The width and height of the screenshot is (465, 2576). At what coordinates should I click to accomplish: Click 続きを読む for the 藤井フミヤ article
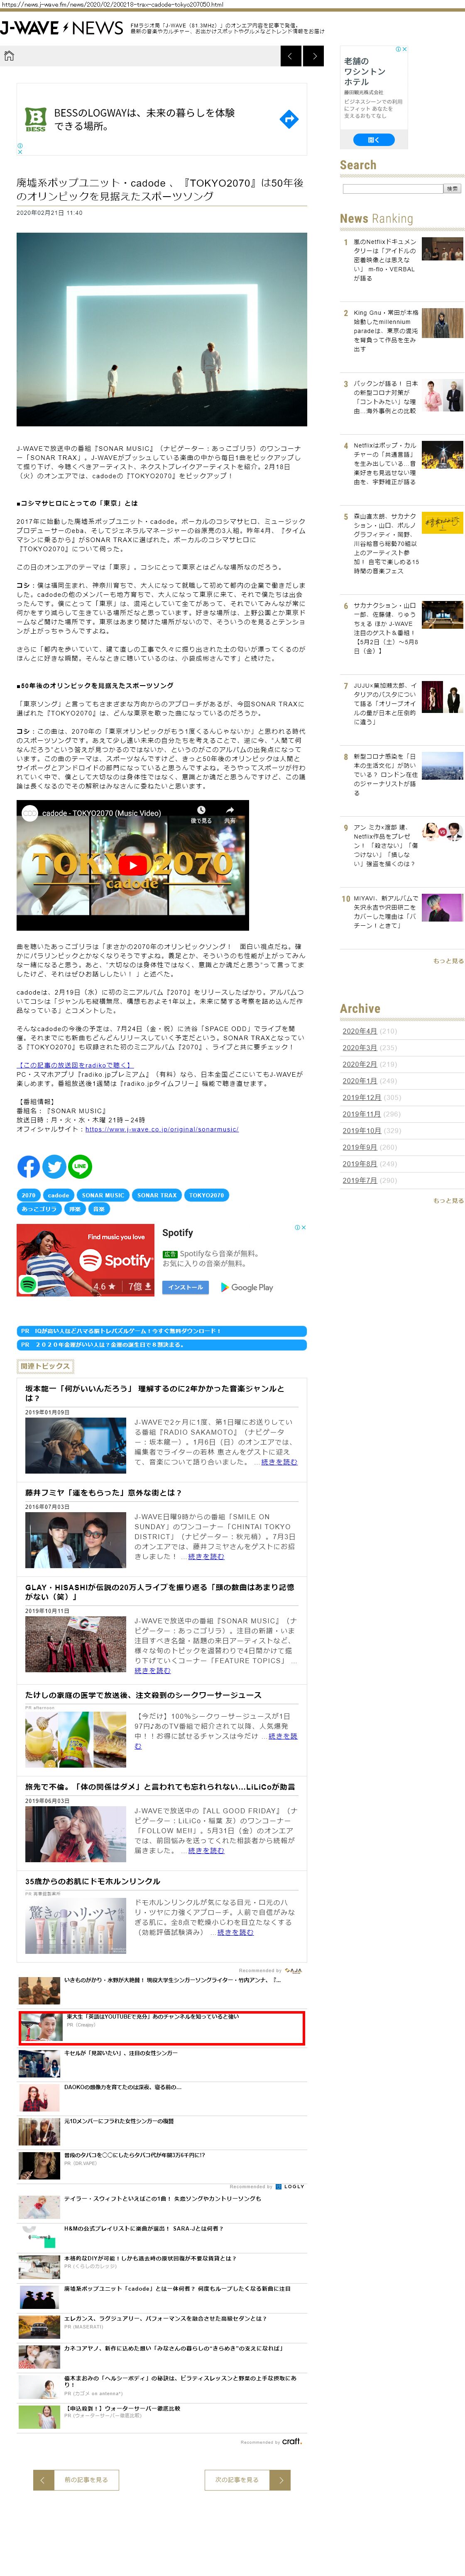pyautogui.click(x=206, y=1556)
